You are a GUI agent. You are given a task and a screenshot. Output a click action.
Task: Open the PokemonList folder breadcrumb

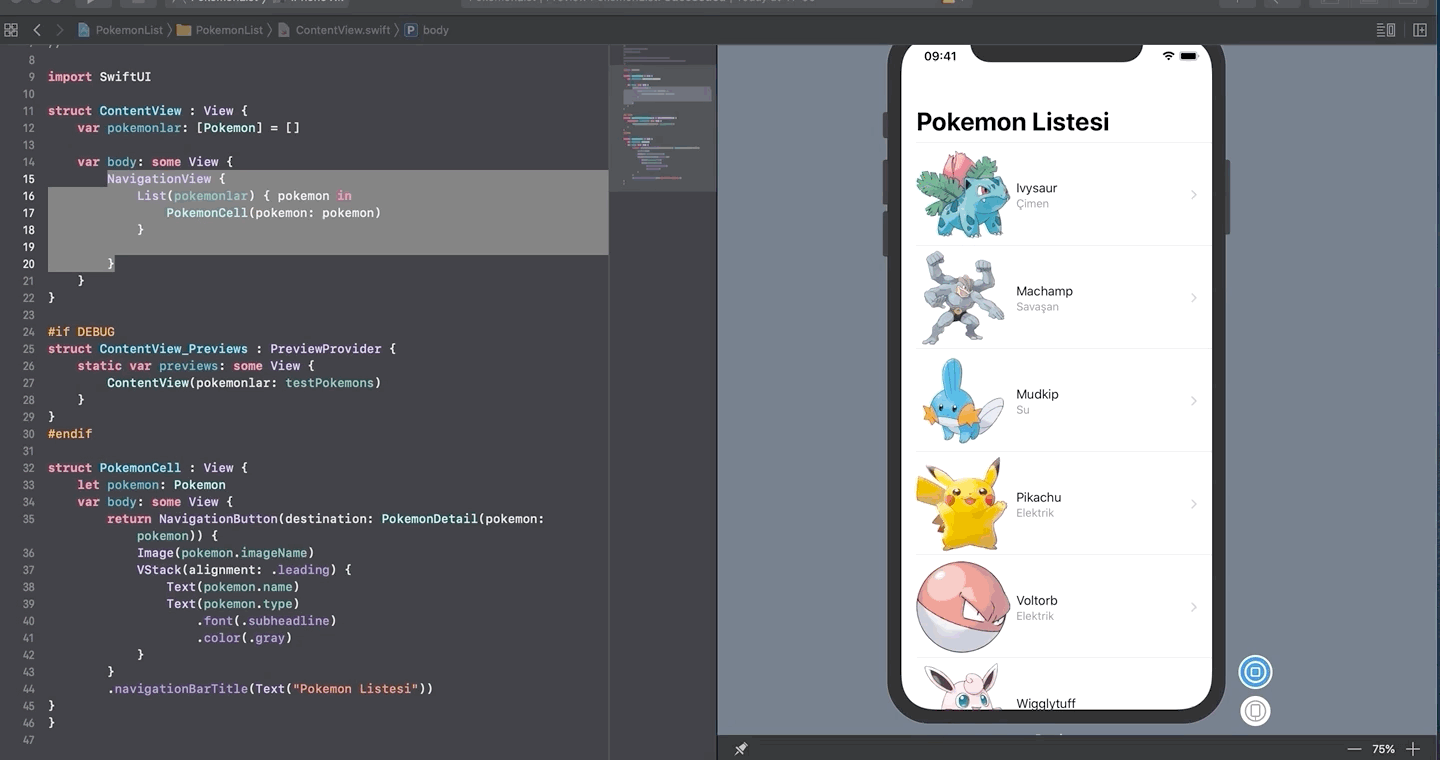pos(220,30)
